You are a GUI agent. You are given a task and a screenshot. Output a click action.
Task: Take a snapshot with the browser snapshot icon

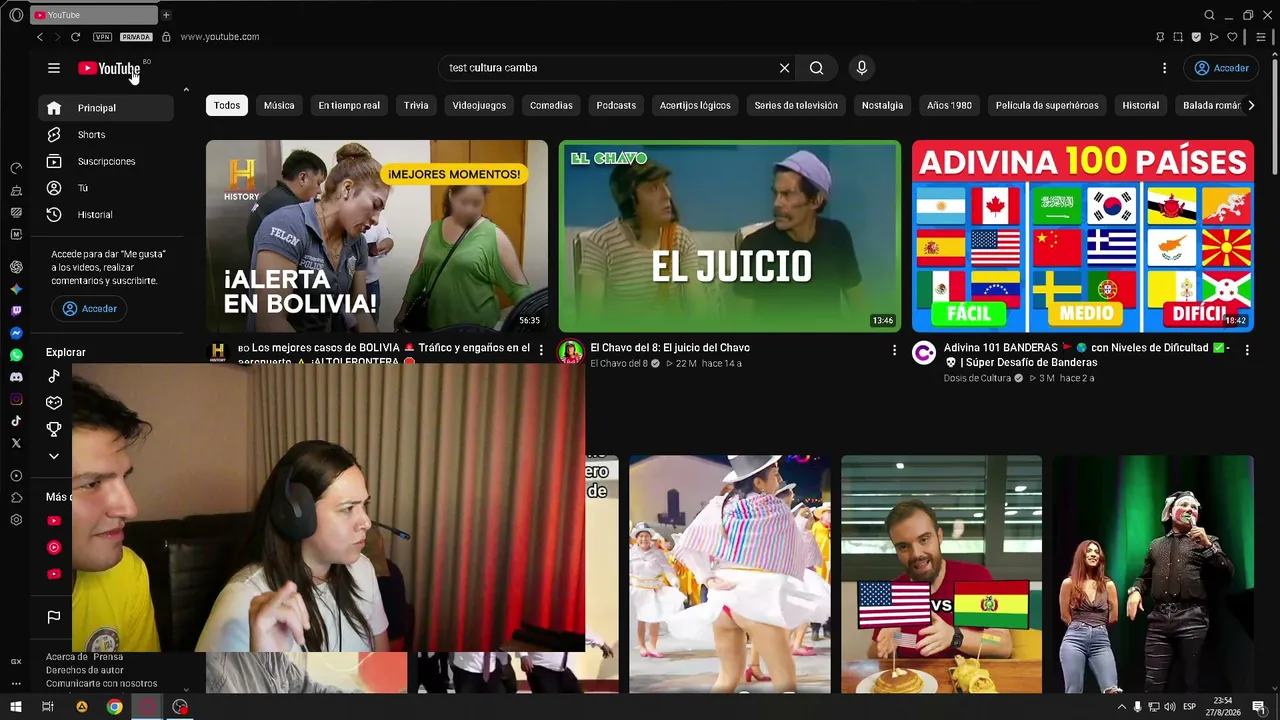(x=1178, y=37)
